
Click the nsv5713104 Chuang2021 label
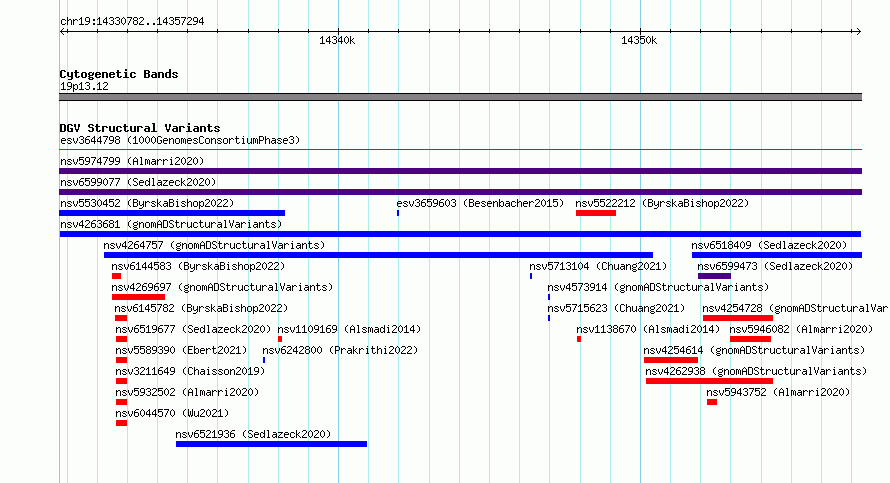pos(598,266)
